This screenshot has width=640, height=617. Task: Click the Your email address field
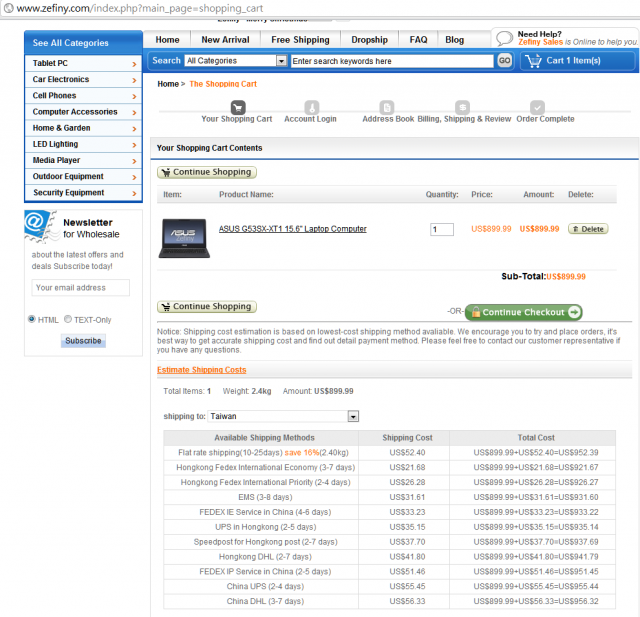point(81,288)
